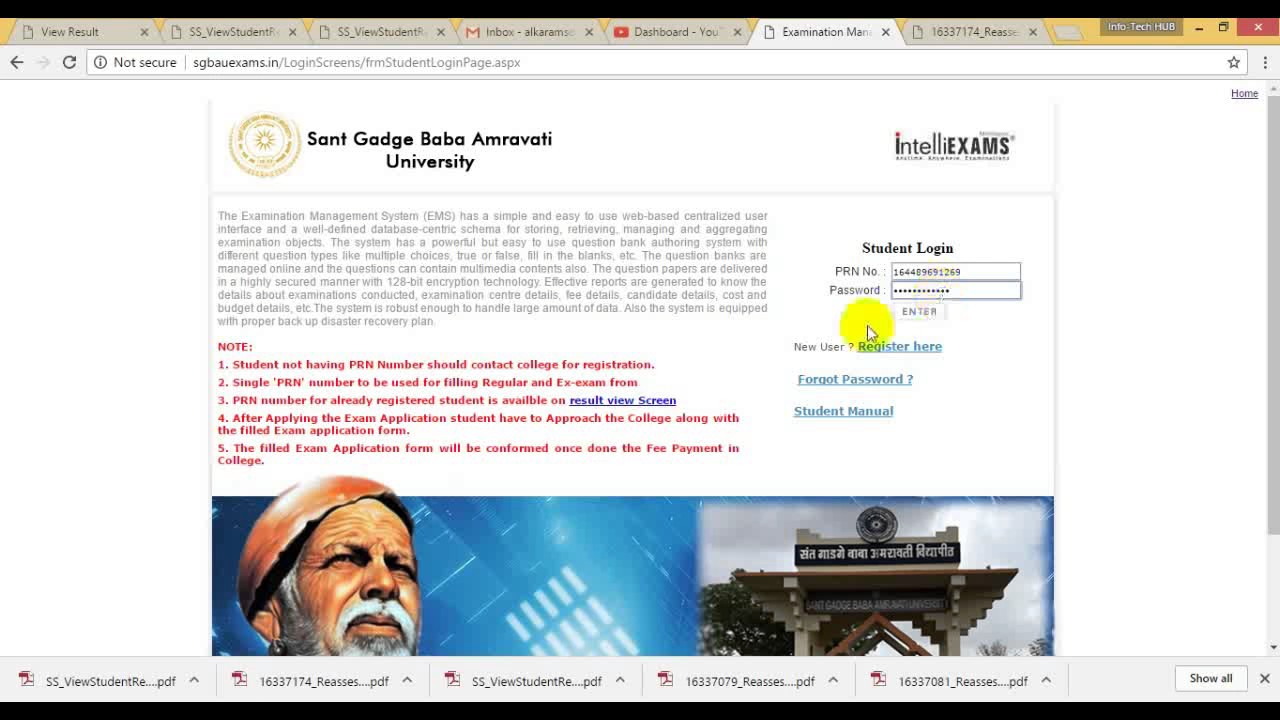Open Chrome three-dot menu

pyautogui.click(x=1265, y=62)
